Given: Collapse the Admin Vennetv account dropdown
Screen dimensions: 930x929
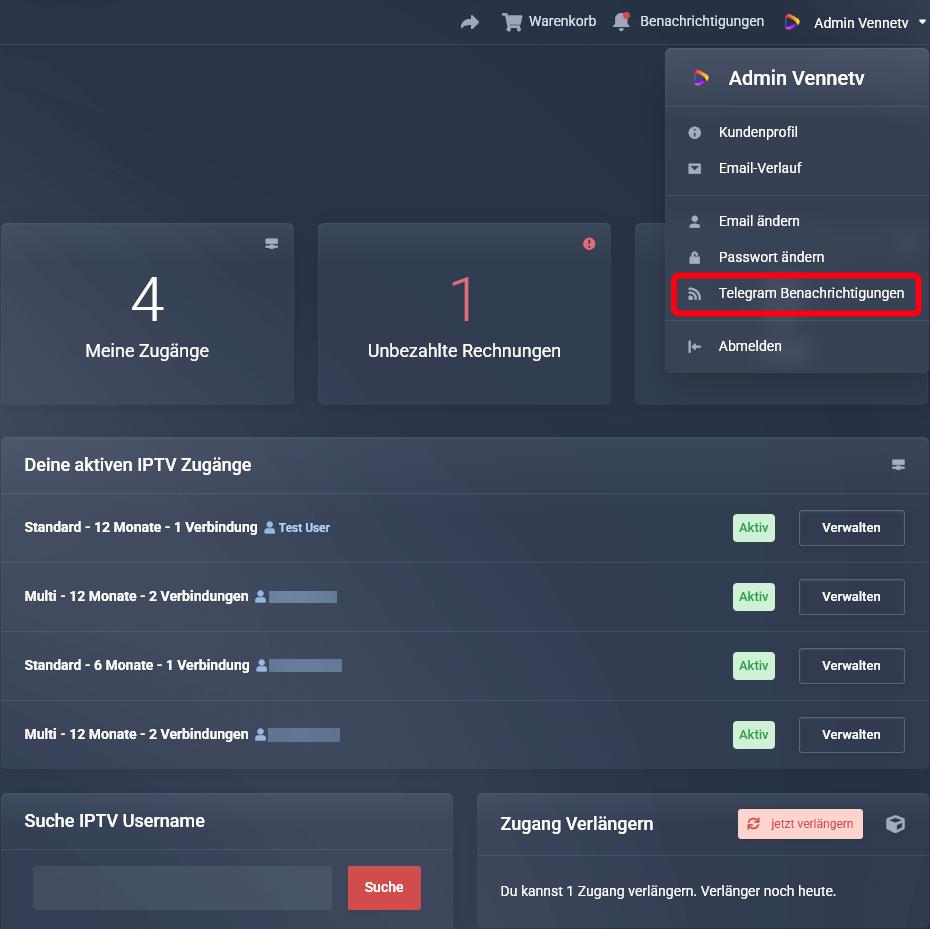Looking at the screenshot, I should click(856, 22).
